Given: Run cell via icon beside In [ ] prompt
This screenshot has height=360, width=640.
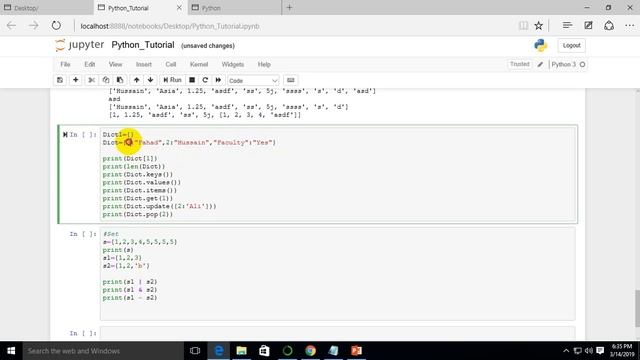Looking at the screenshot, I should click(65, 134).
